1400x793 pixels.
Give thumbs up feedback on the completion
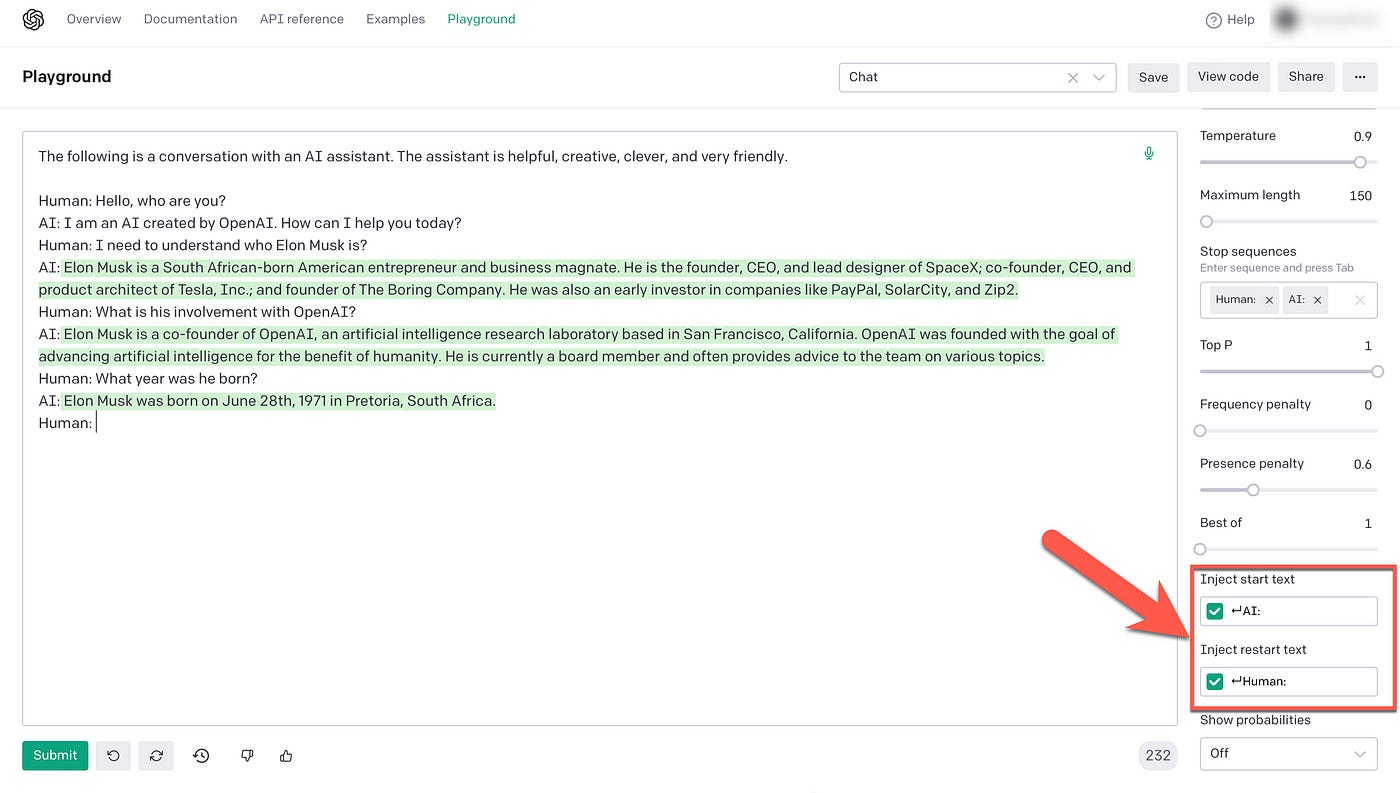[286, 755]
